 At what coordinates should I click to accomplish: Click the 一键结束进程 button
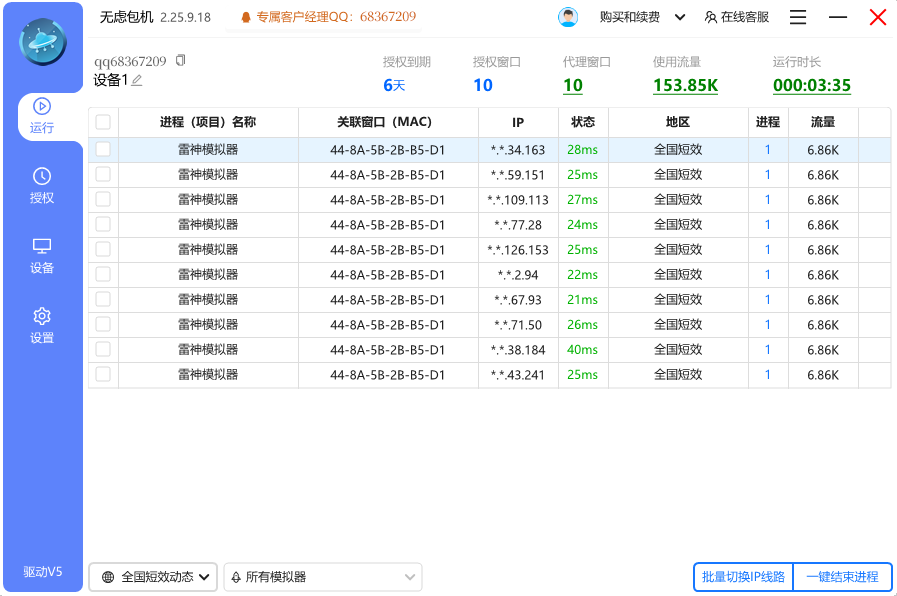[x=841, y=577]
